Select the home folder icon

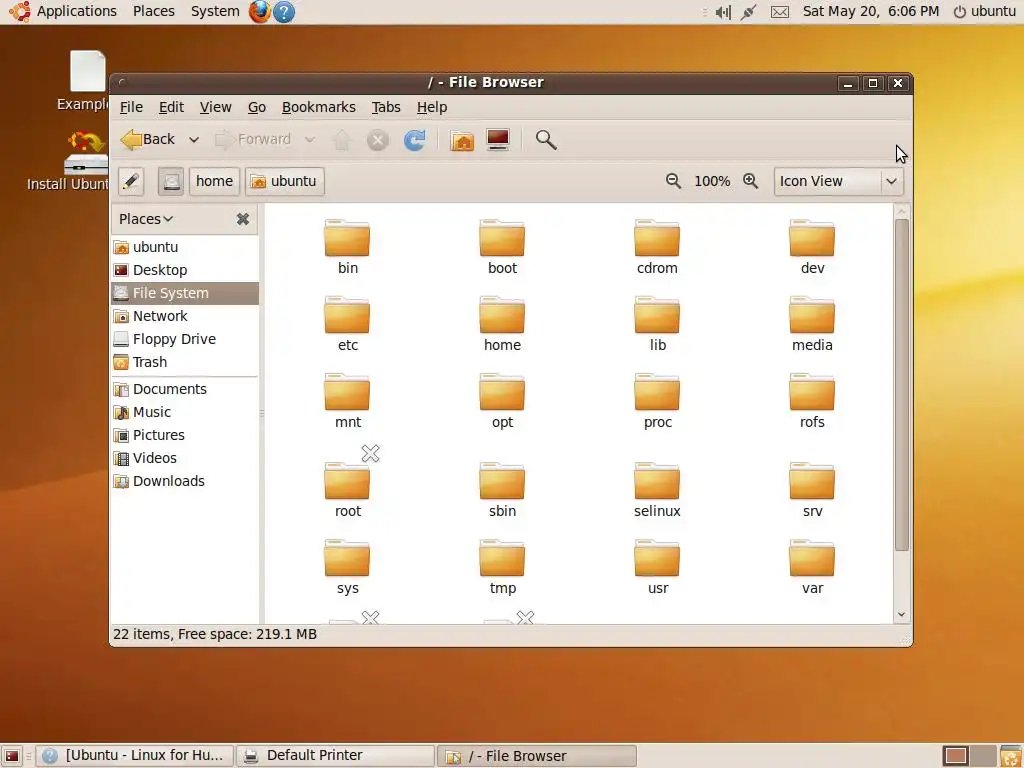click(x=502, y=315)
